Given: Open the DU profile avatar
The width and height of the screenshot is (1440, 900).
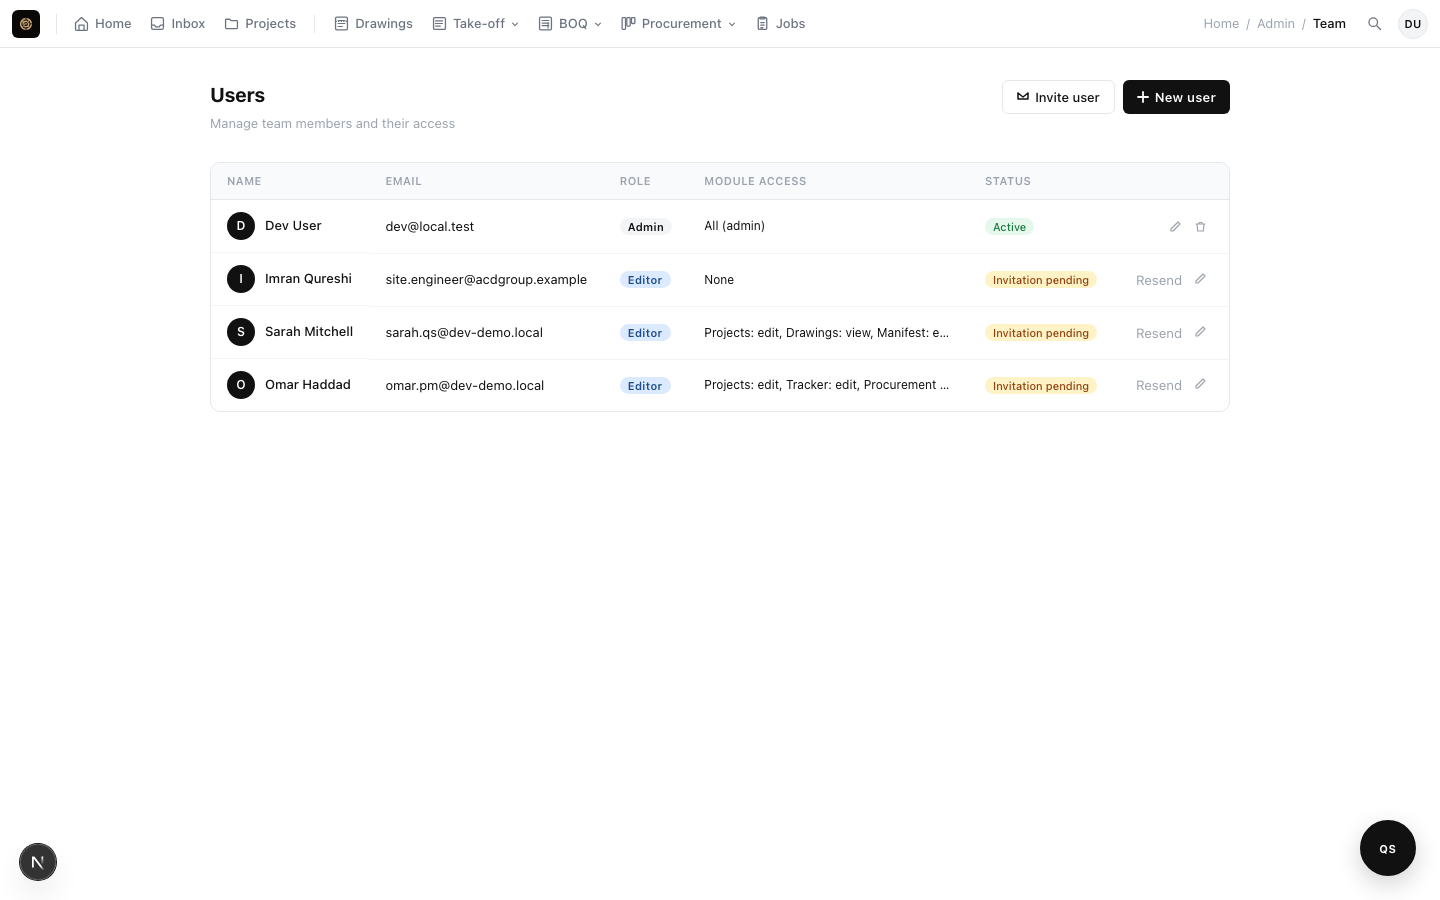Looking at the screenshot, I should pos(1413,24).
